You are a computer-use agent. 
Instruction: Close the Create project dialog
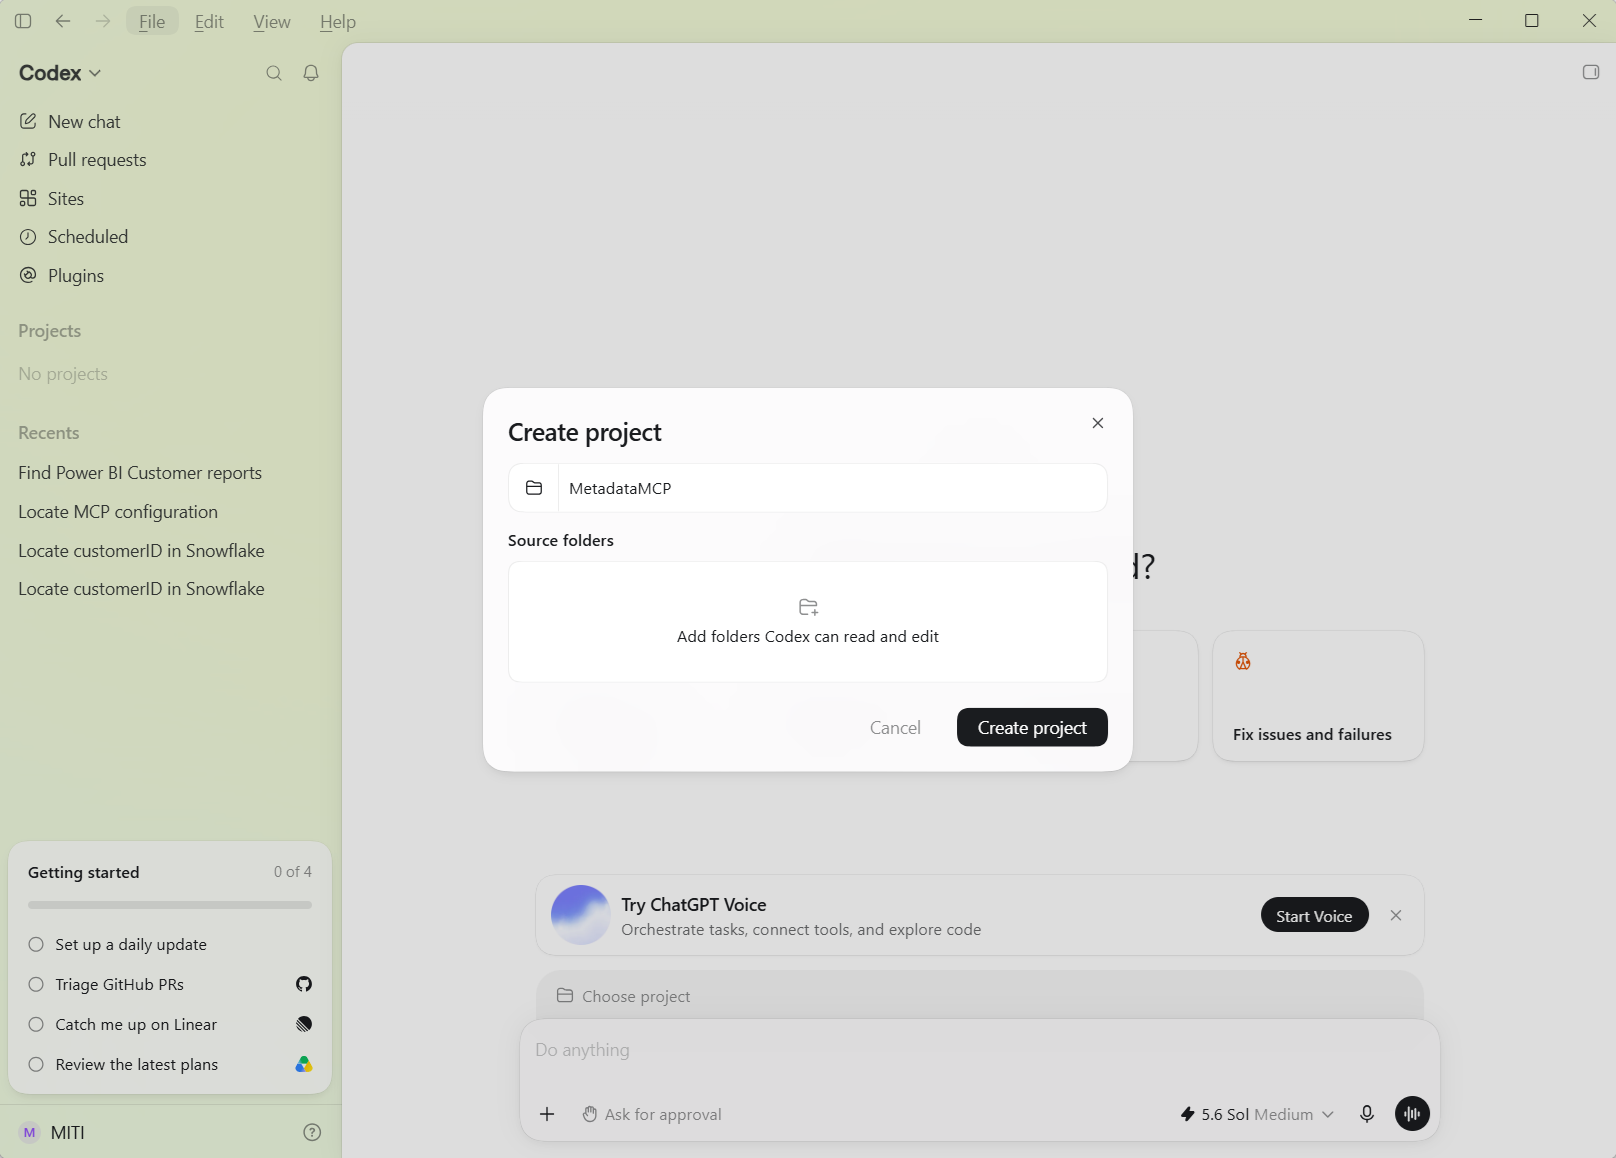point(1098,423)
